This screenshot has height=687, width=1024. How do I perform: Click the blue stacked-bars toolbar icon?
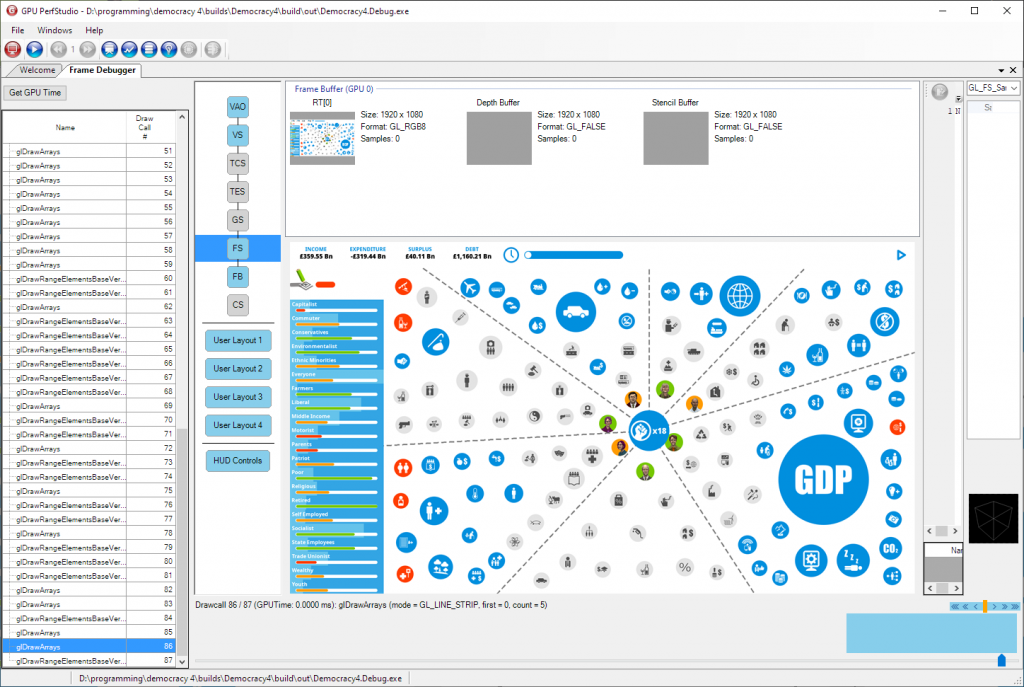tap(149, 49)
